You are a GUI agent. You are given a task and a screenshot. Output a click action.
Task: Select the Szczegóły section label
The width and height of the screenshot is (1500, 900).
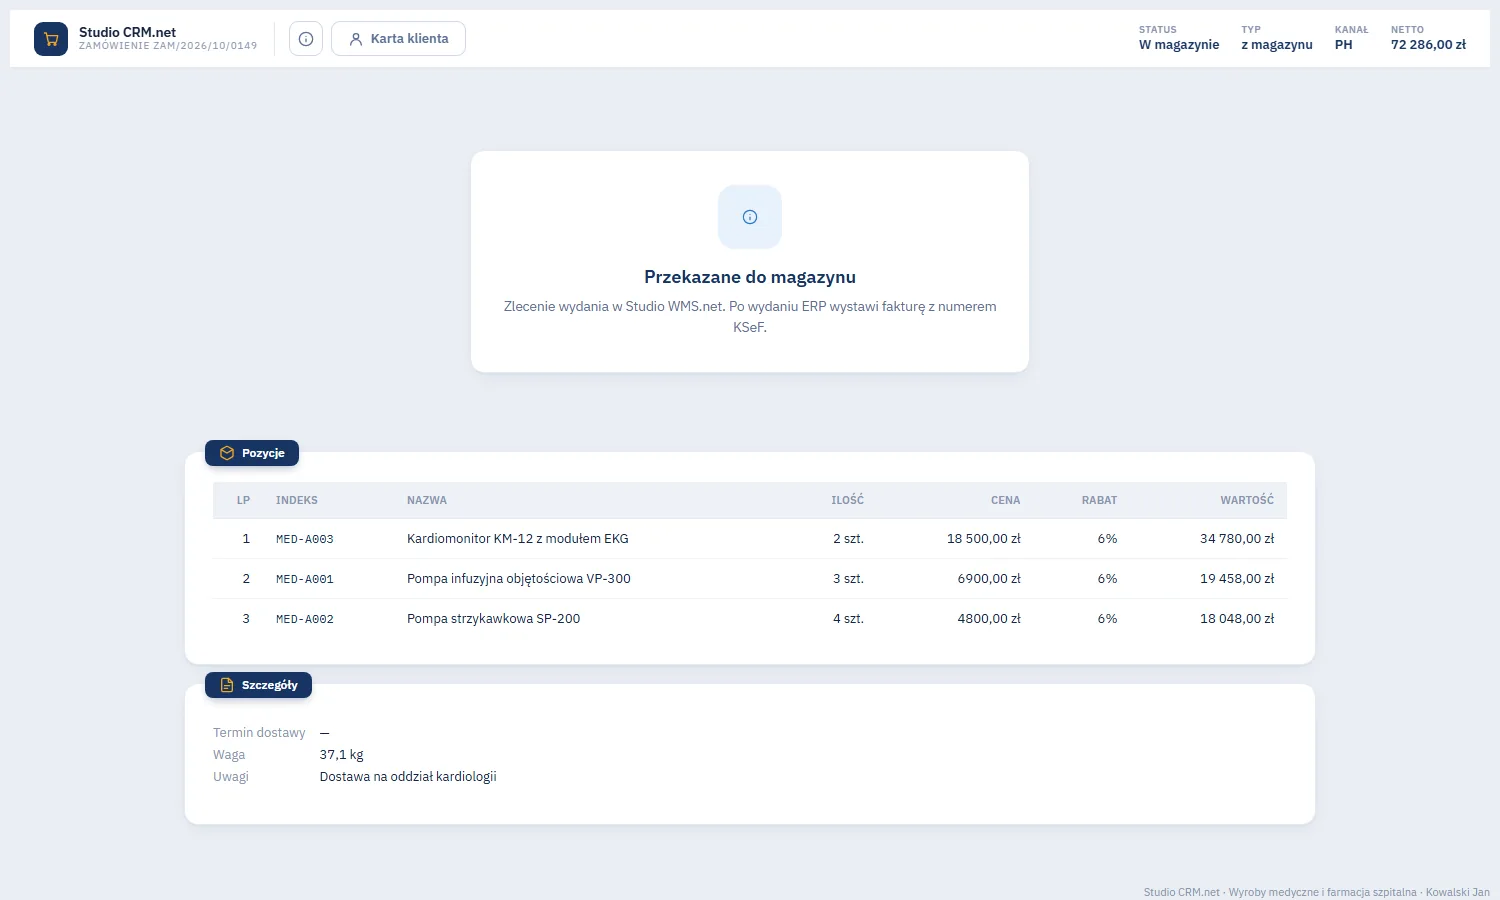tap(258, 685)
